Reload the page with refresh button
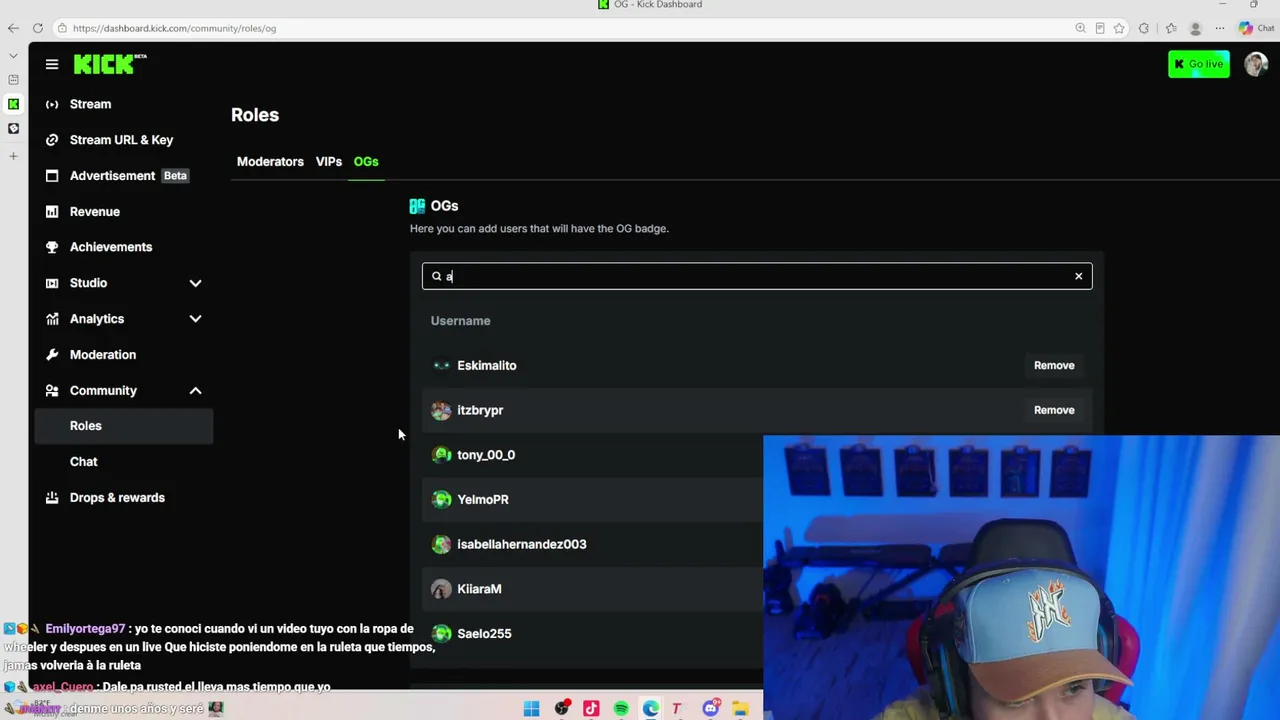This screenshot has height=720, width=1280. pyautogui.click(x=38, y=28)
